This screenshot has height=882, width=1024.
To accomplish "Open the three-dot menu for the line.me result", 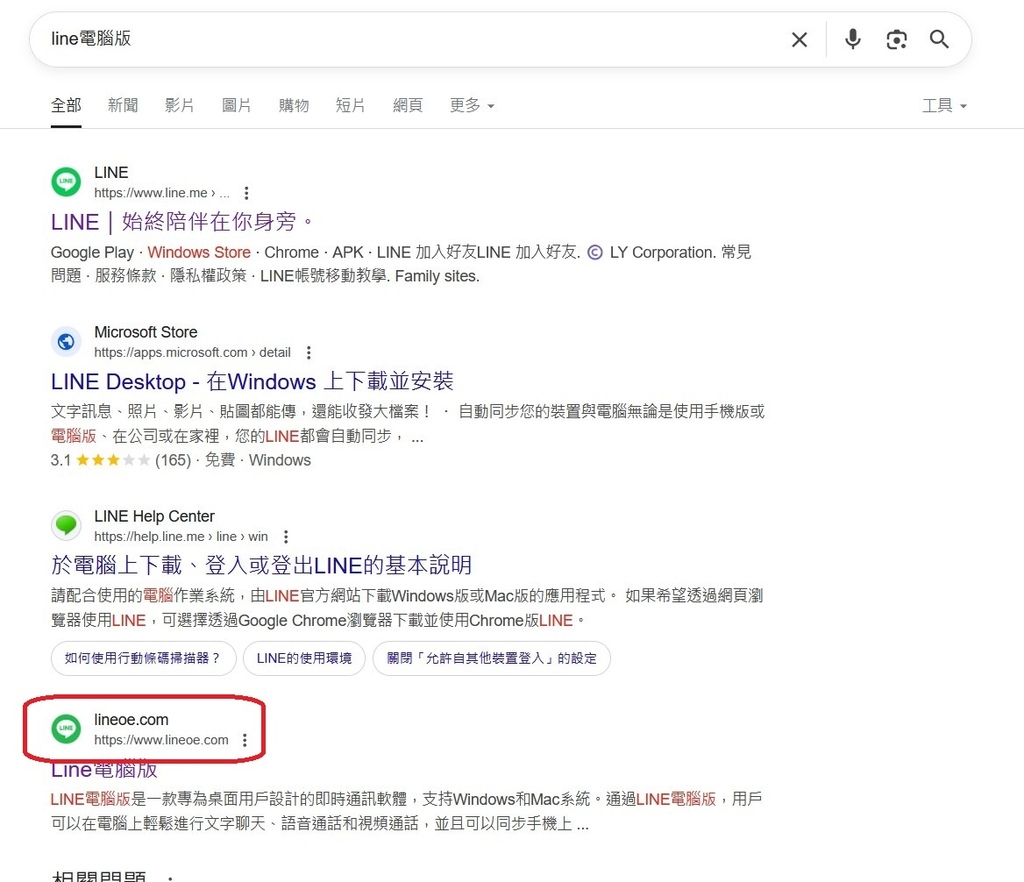I will (246, 193).
